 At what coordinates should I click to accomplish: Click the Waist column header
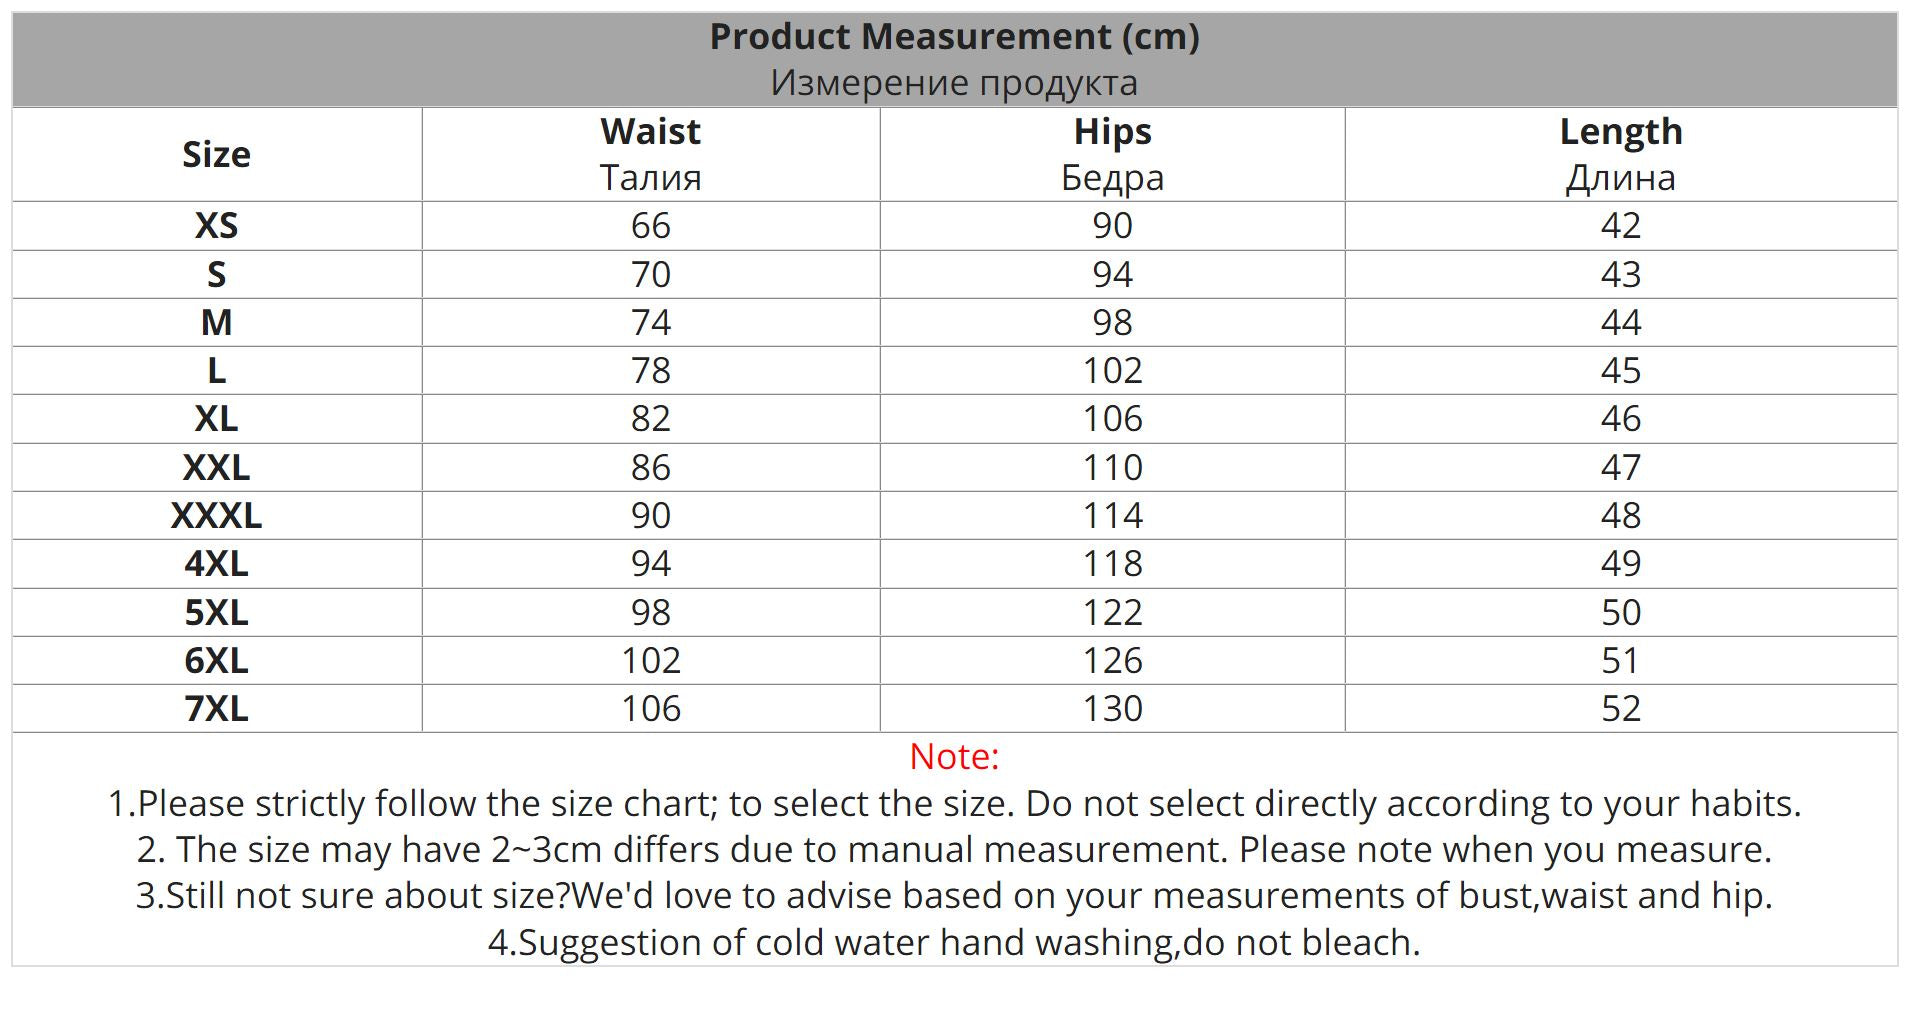pos(650,132)
